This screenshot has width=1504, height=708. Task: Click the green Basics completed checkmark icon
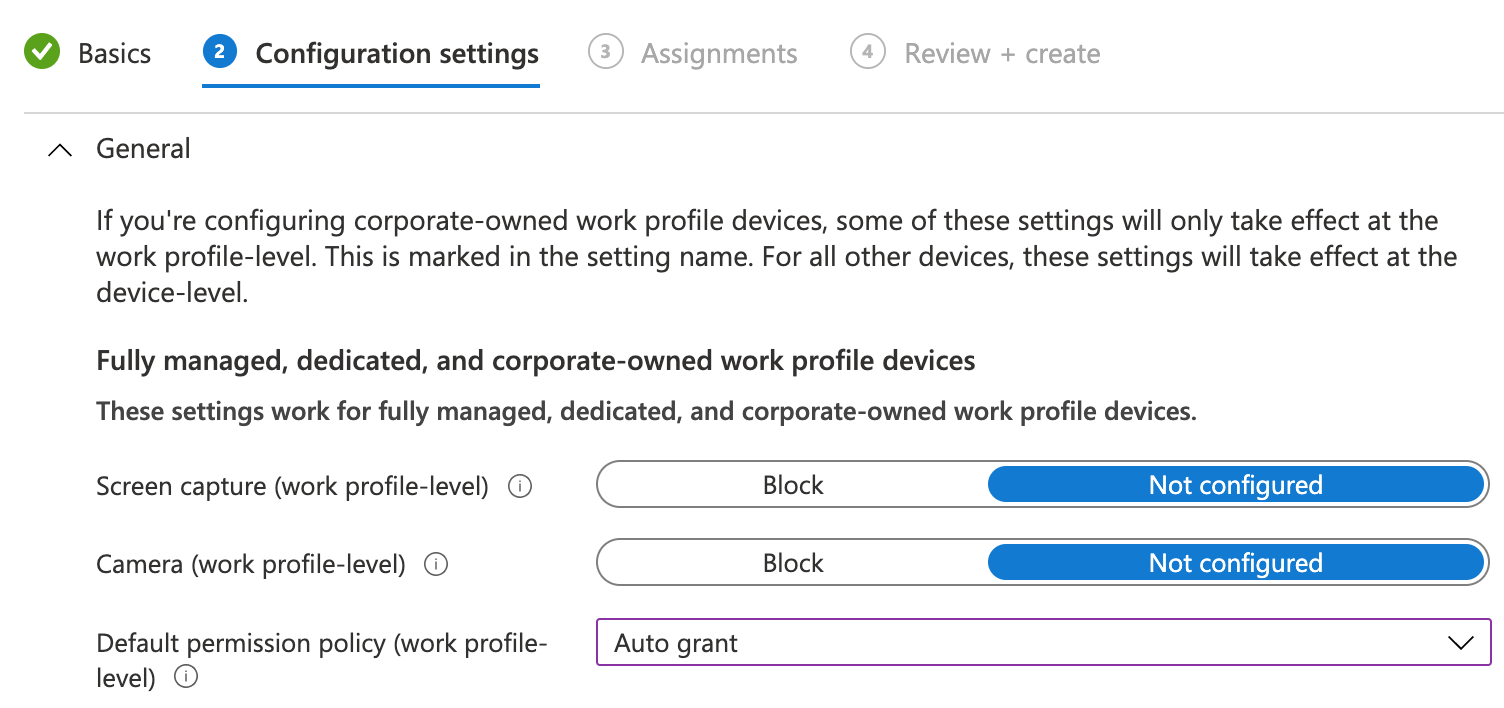[42, 52]
